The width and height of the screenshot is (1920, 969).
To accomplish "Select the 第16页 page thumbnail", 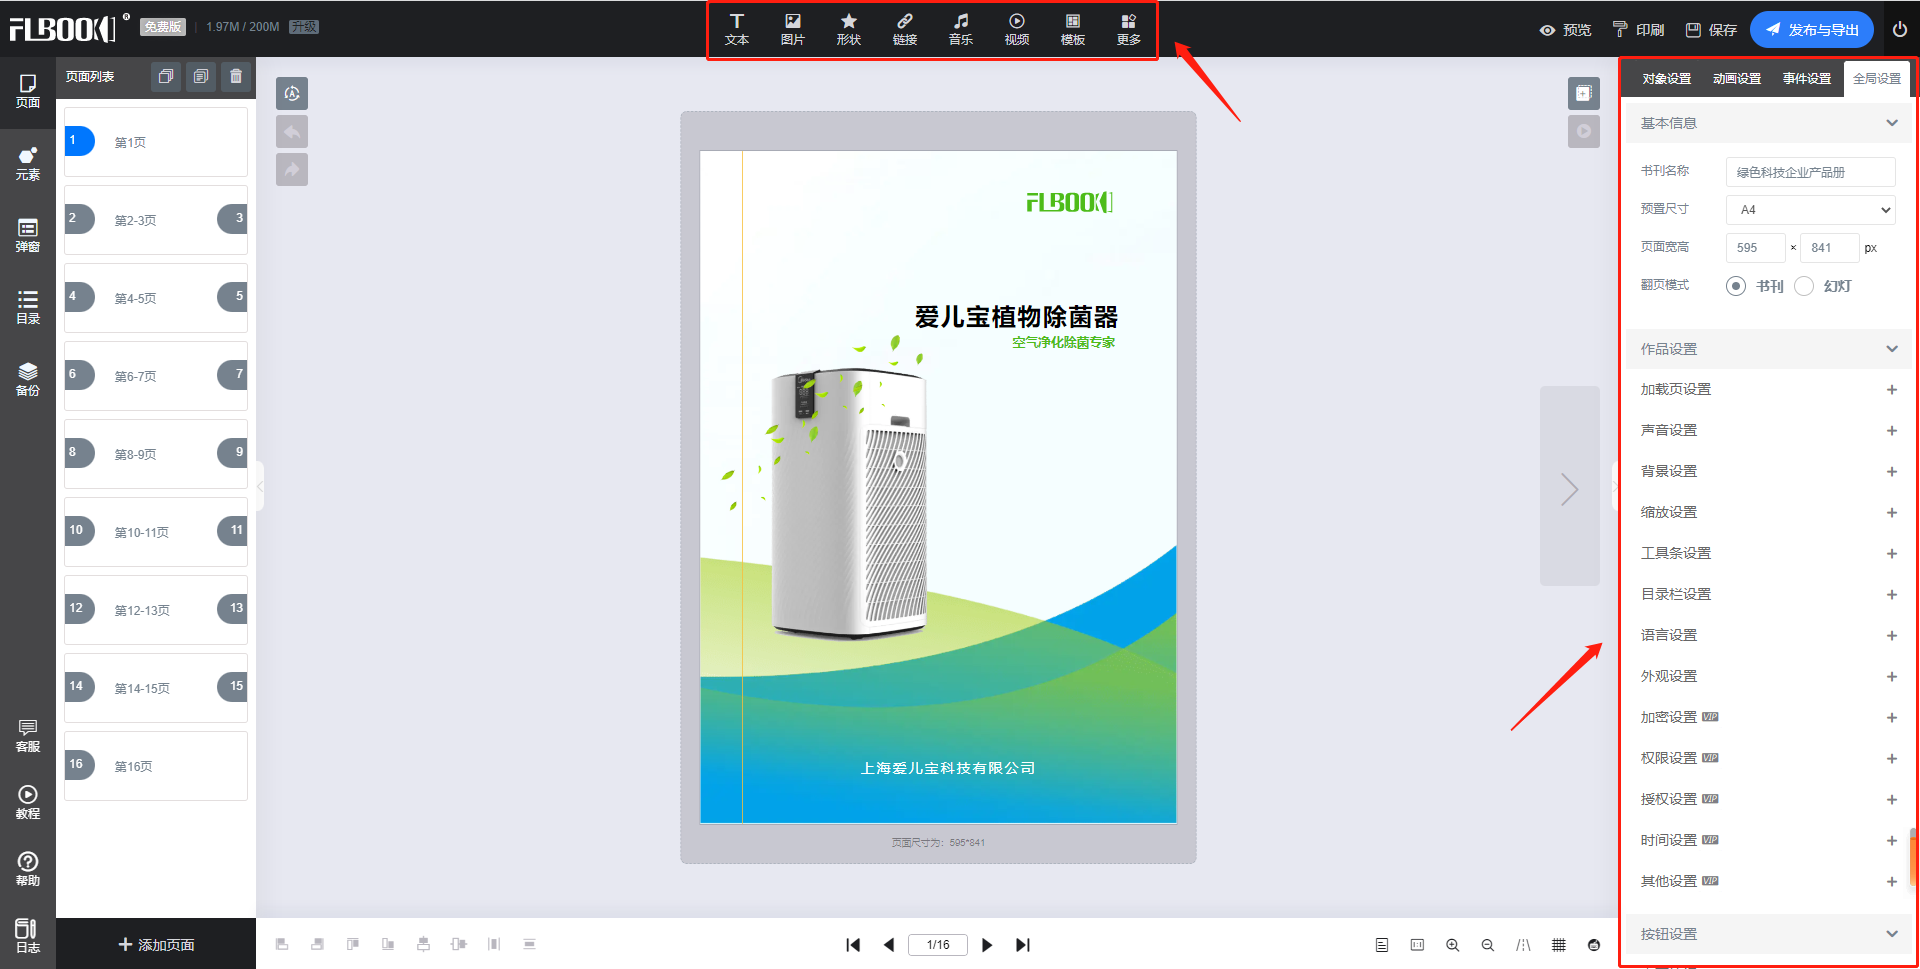I will pos(156,766).
